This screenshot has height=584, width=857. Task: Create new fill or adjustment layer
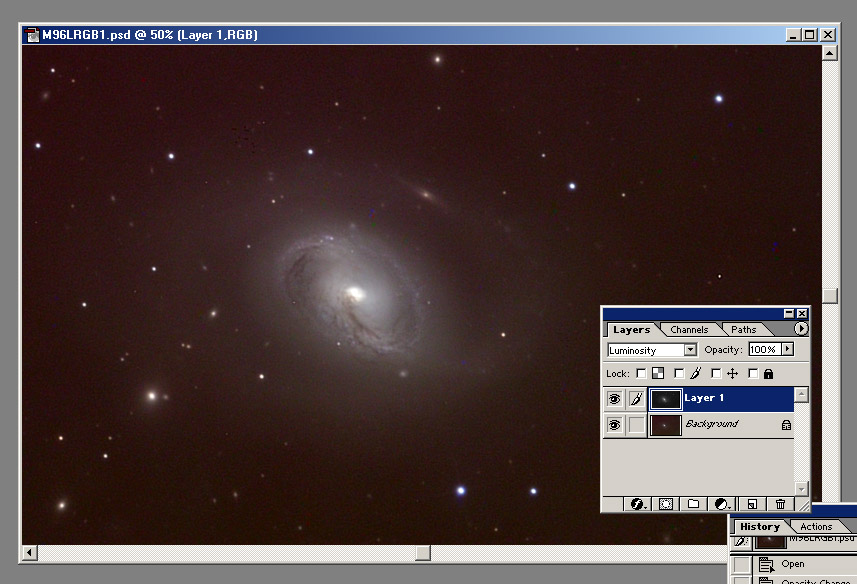tap(722, 504)
